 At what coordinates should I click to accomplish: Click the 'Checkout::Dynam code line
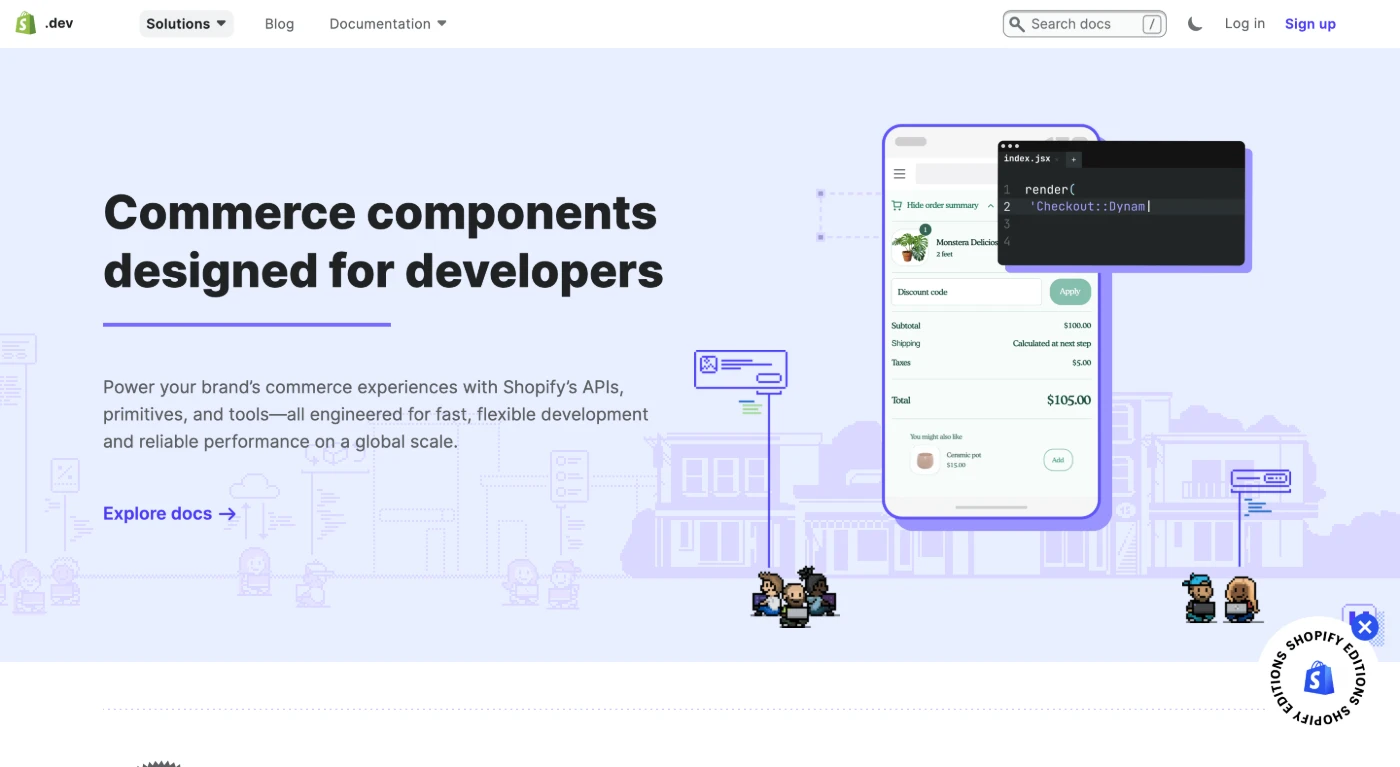tap(1090, 206)
